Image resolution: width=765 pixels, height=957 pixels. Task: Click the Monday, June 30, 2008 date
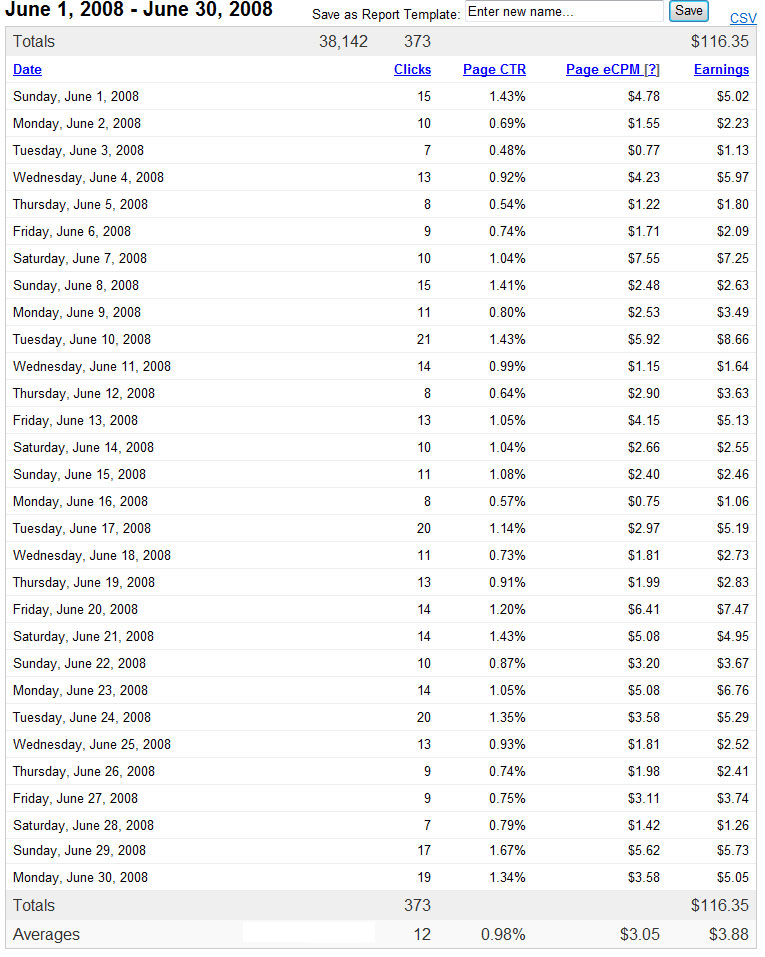point(80,878)
